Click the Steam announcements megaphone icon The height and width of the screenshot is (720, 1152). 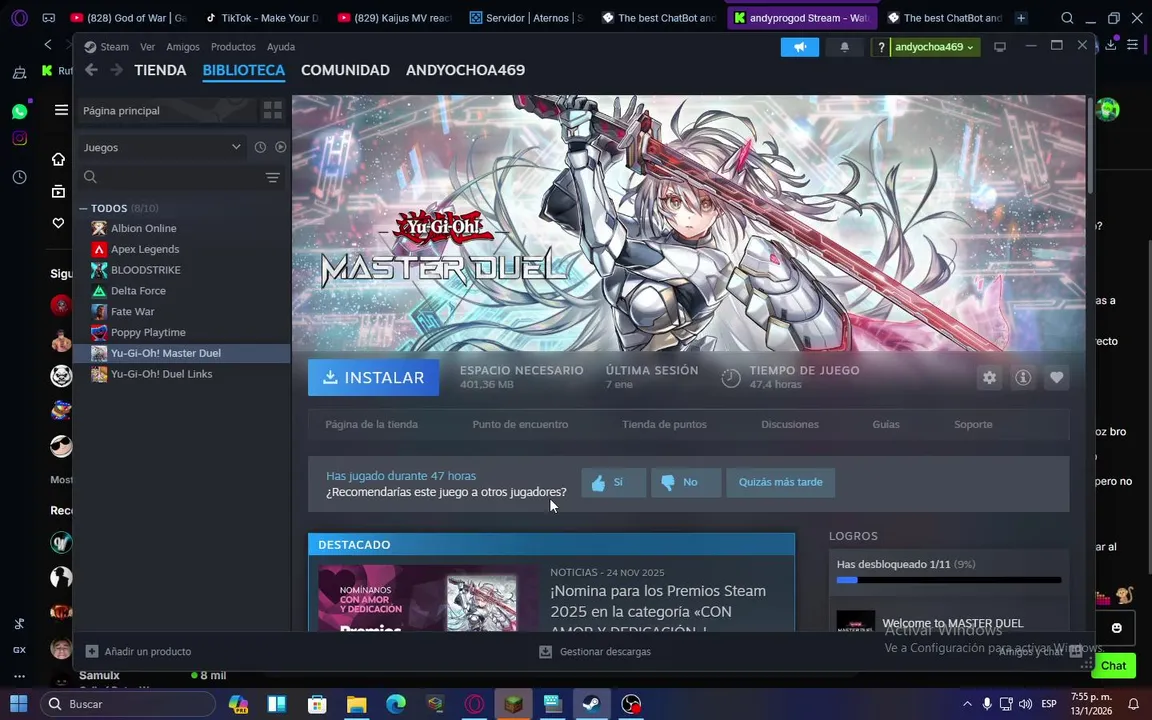click(799, 46)
